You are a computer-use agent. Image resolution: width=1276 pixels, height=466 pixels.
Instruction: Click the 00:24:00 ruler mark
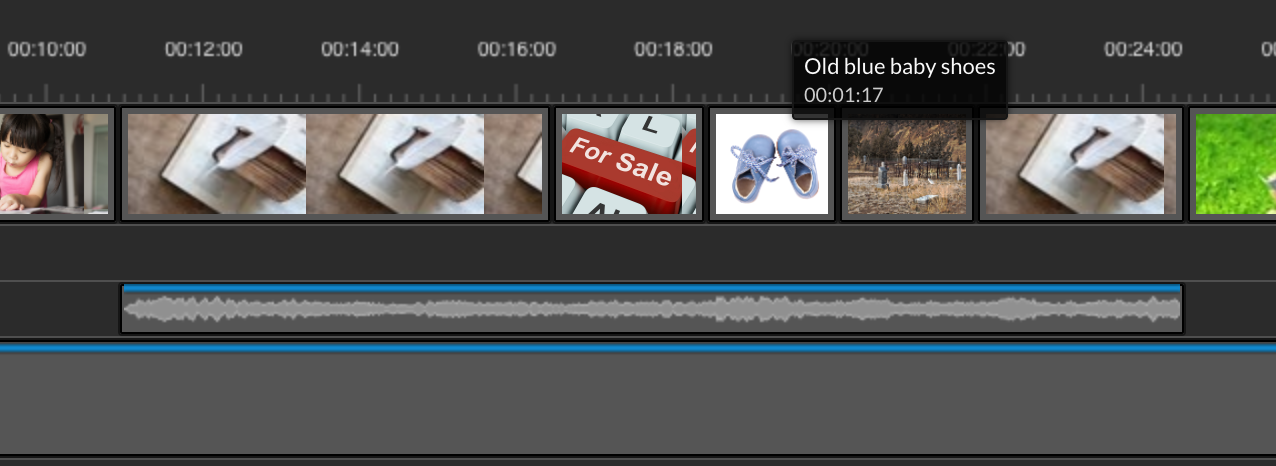pos(1143,49)
